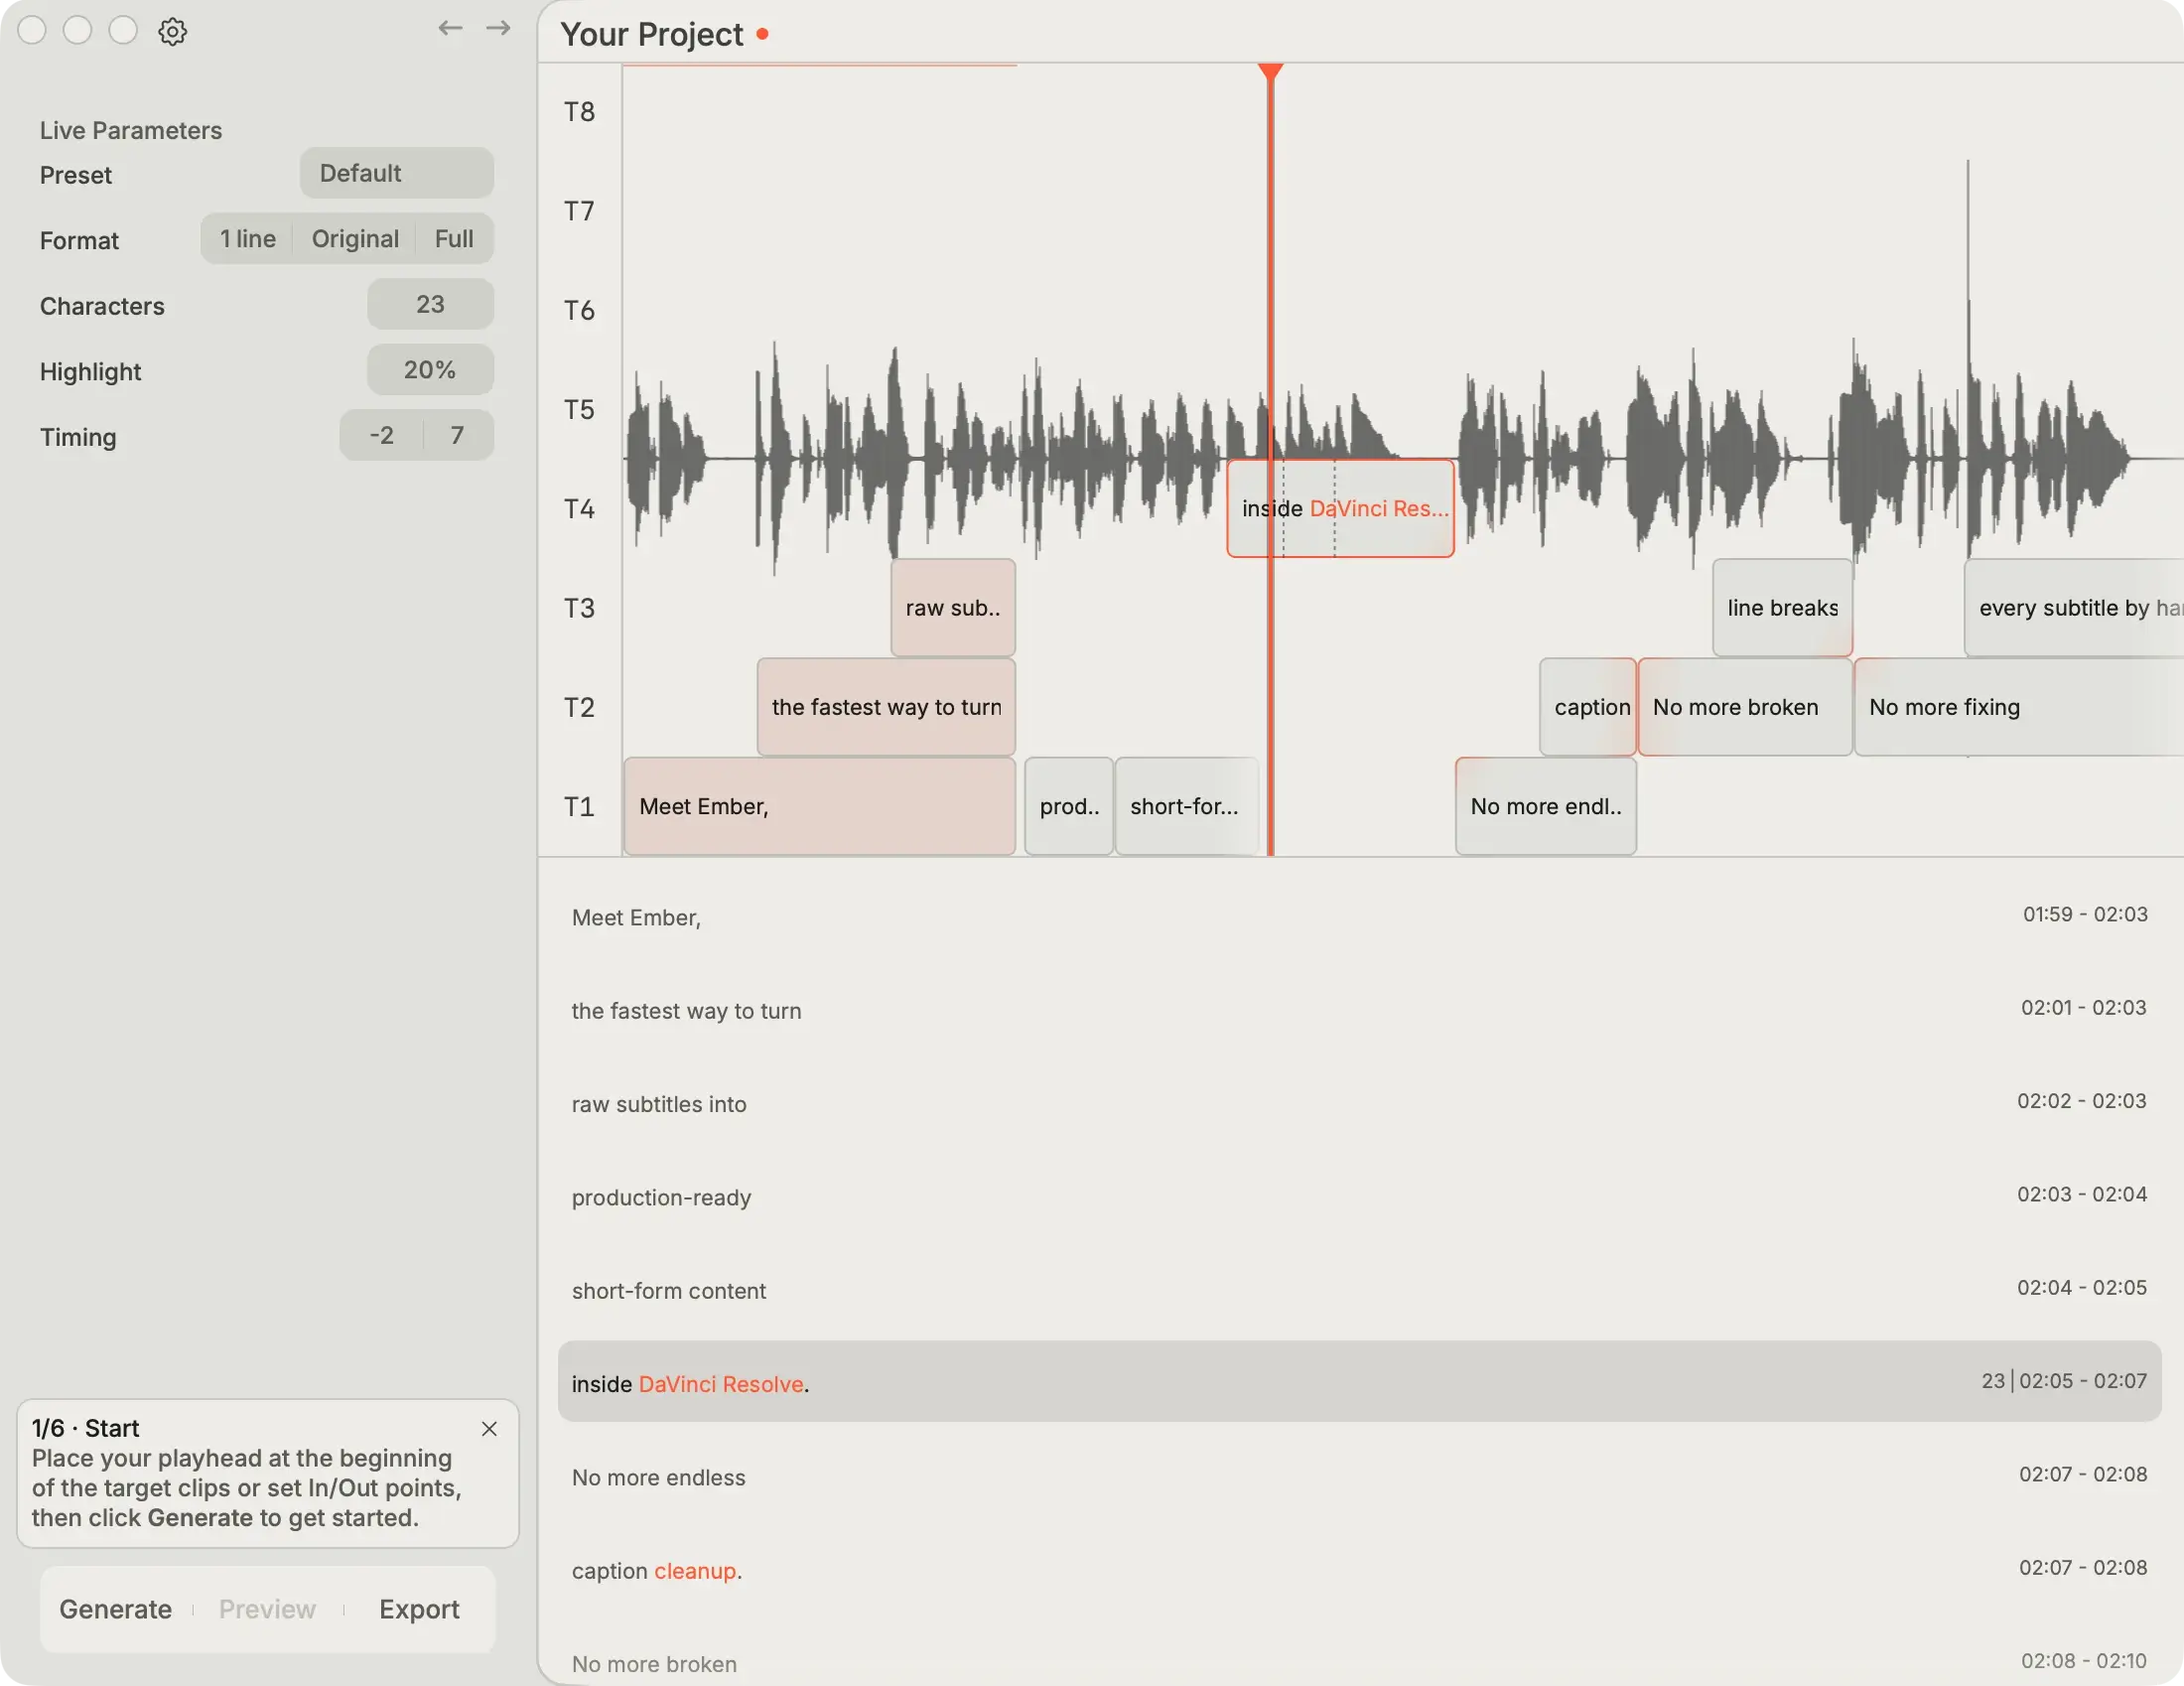Viewport: 2184px width, 1686px height.
Task: Click the 'Your Project' title
Action: tap(651, 34)
